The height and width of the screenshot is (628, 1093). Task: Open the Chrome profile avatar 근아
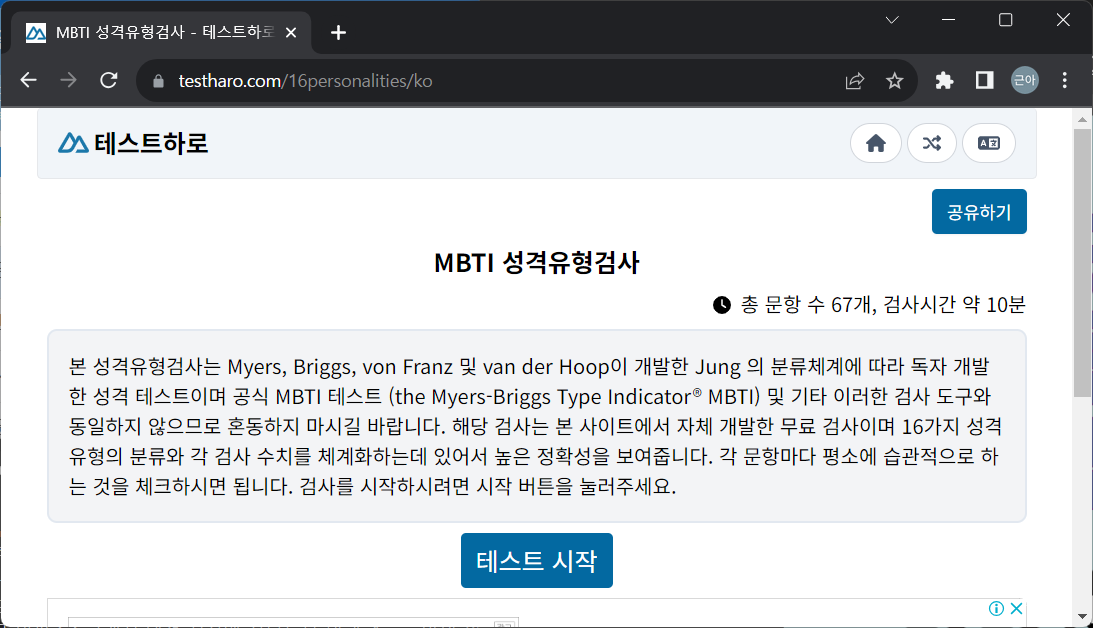coord(1024,80)
